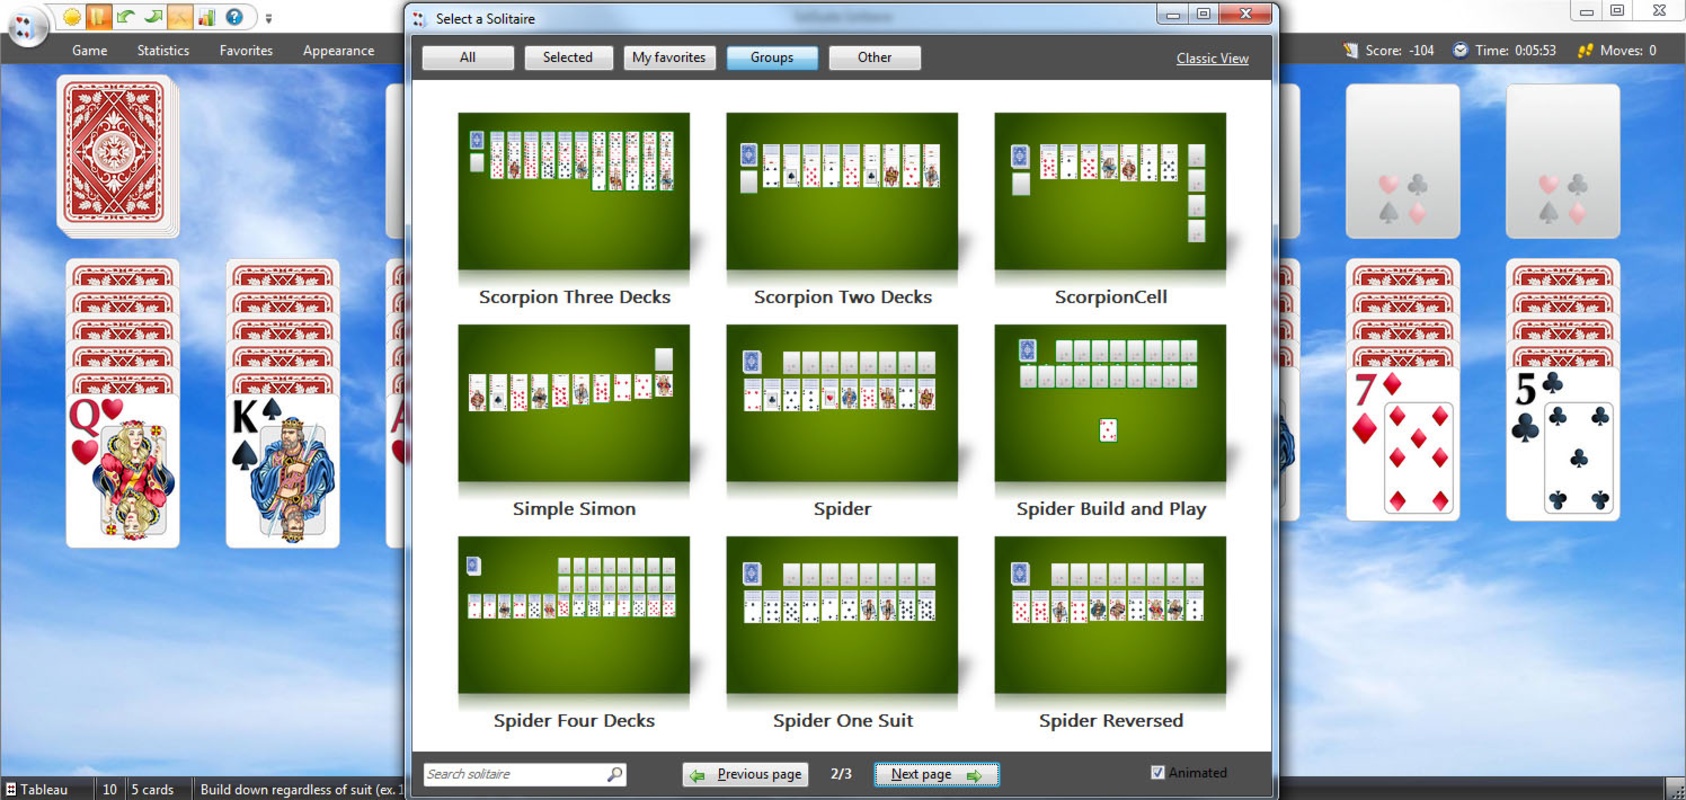
Task: Click the red stock deck in main window
Action: click(117, 156)
